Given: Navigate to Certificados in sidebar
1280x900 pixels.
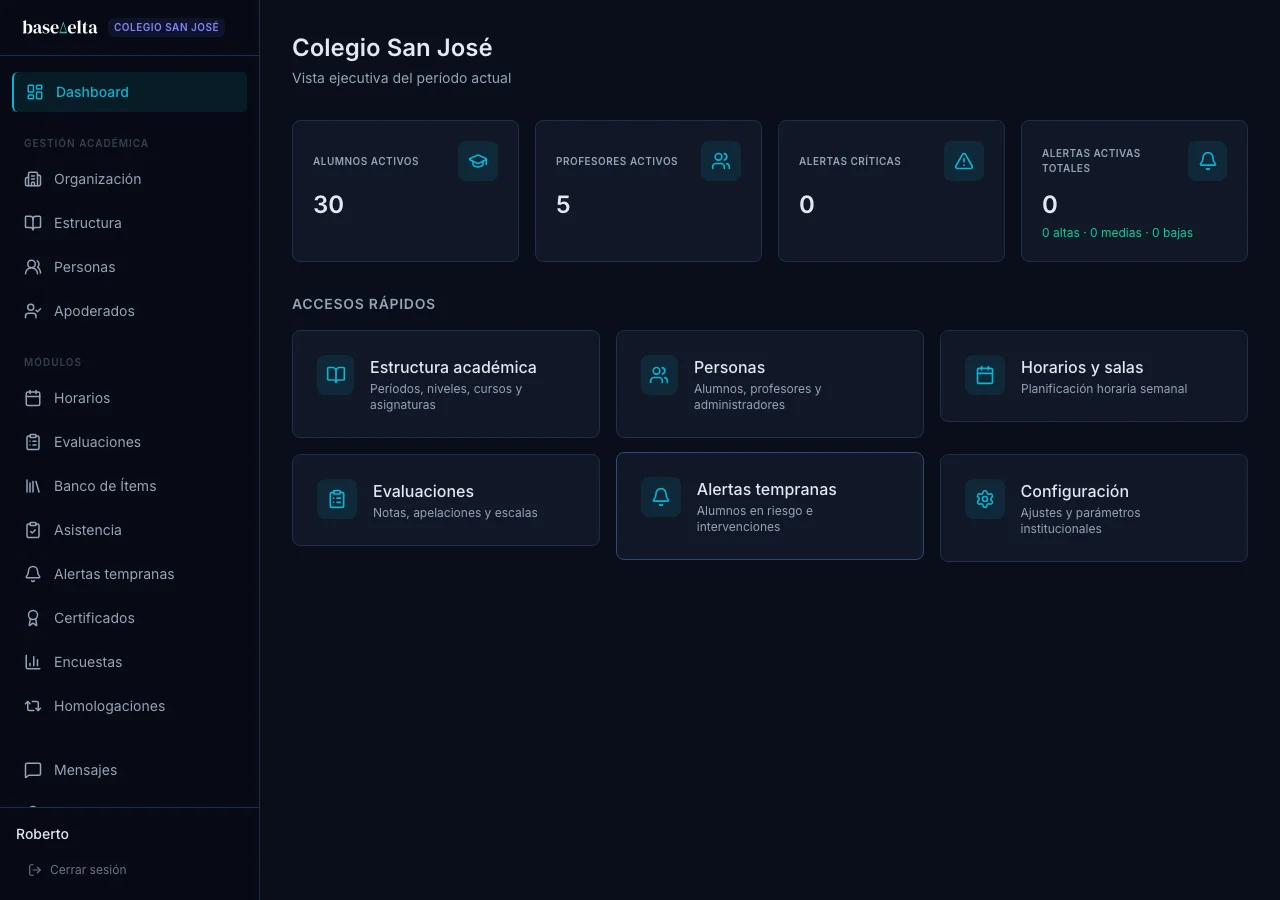Looking at the screenshot, I should pyautogui.click(x=130, y=618).
